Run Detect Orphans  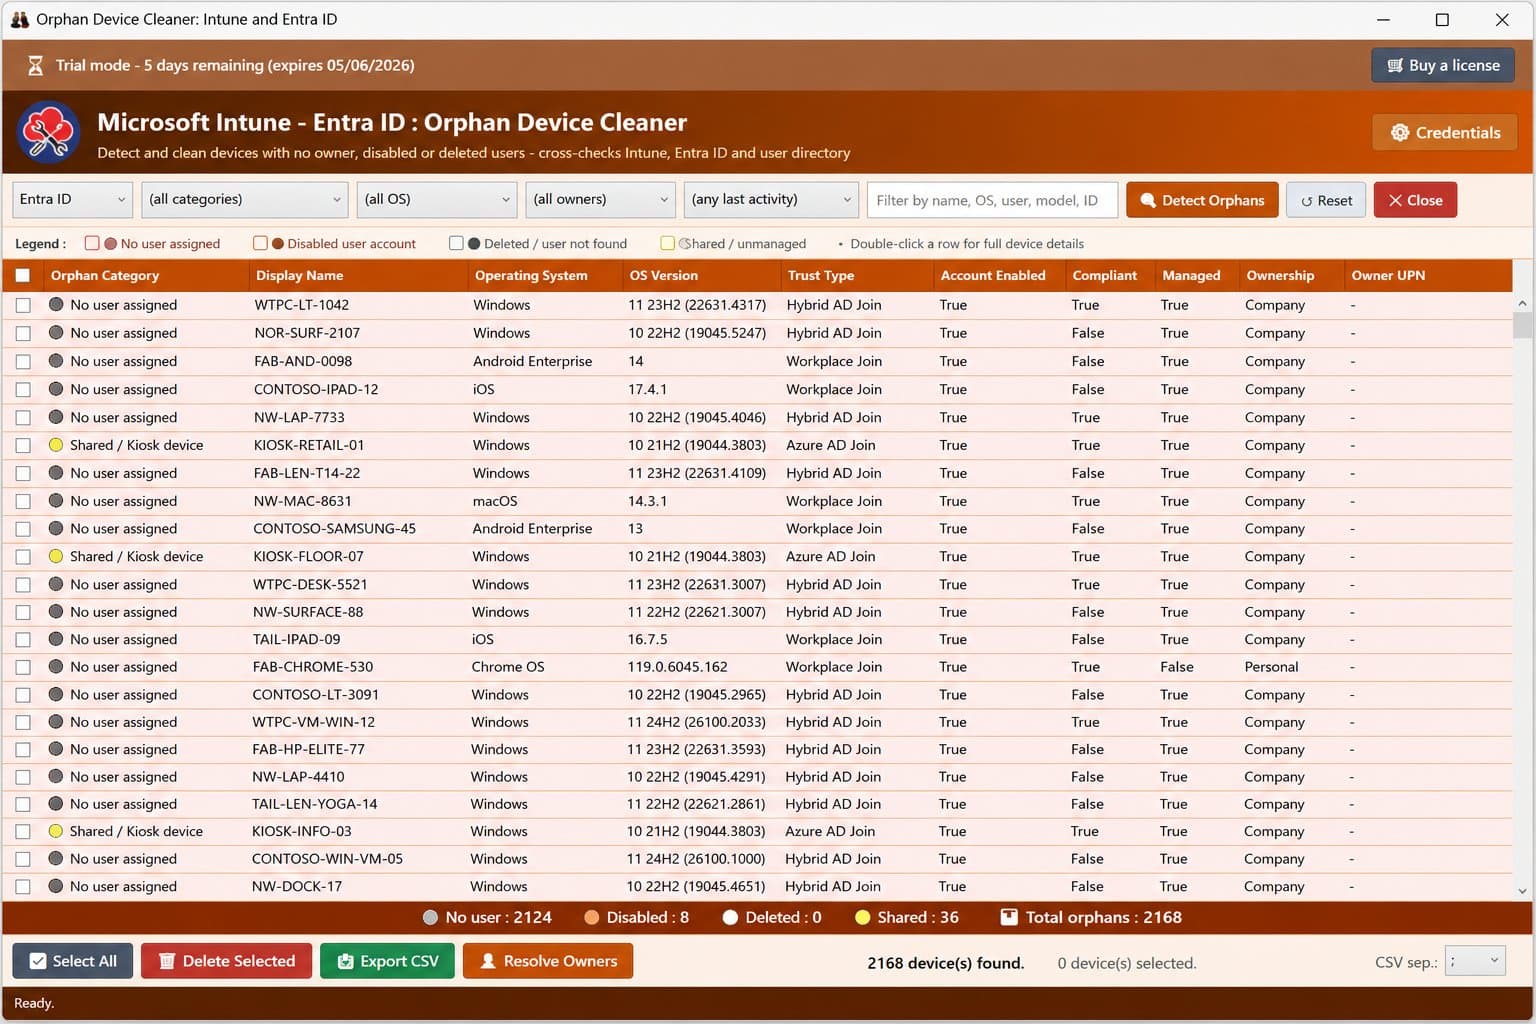pyautogui.click(x=1202, y=200)
